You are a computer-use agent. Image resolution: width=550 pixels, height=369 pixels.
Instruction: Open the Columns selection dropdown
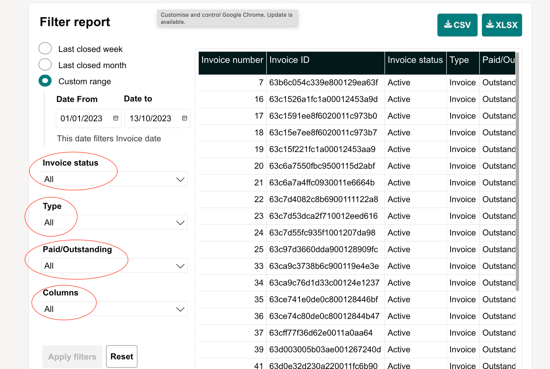(114, 309)
